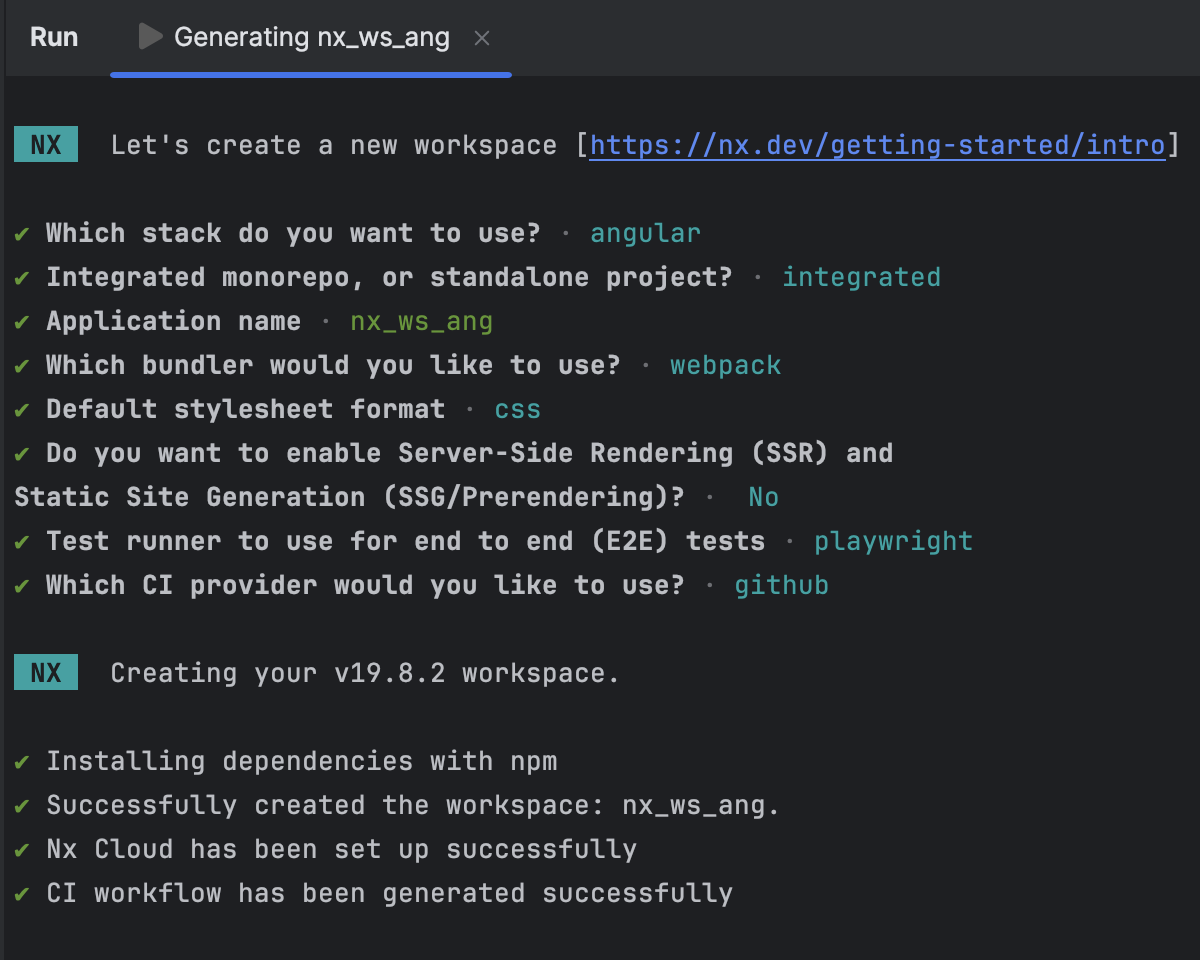
Task: Click the checkmark beside the E2E test runner question
Action: click(x=22, y=540)
